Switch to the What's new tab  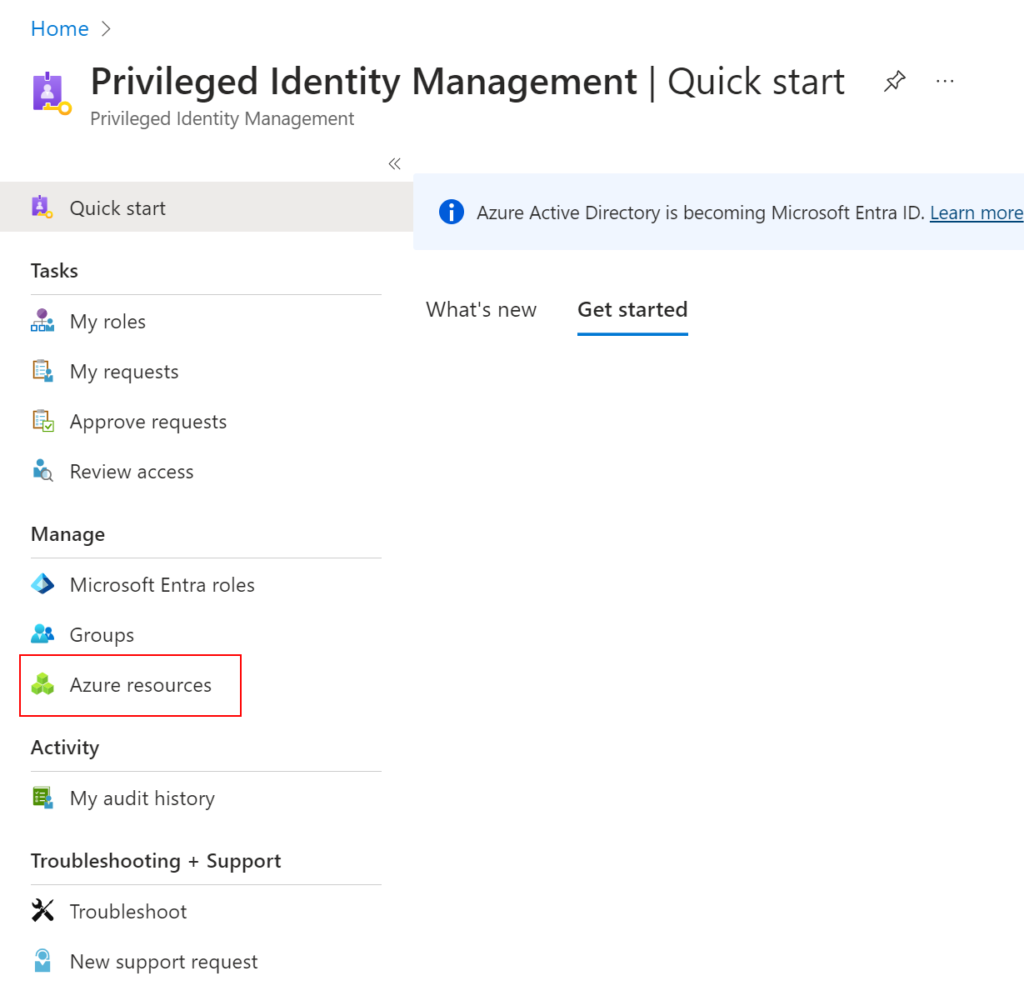coord(481,310)
